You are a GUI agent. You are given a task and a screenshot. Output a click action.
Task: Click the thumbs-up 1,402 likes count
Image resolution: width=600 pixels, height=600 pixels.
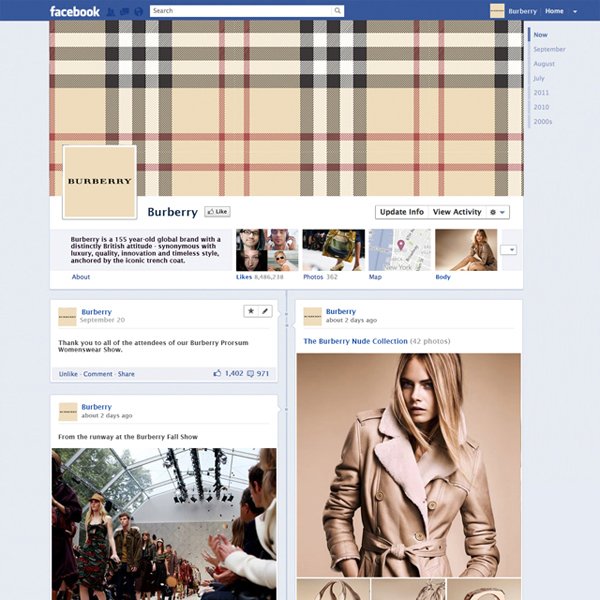coord(228,373)
